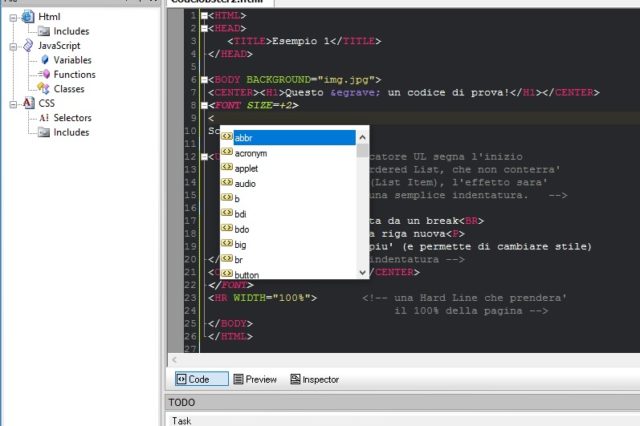Click autocomplete scrollbar up arrow
The width and height of the screenshot is (640, 426).
[x=362, y=138]
